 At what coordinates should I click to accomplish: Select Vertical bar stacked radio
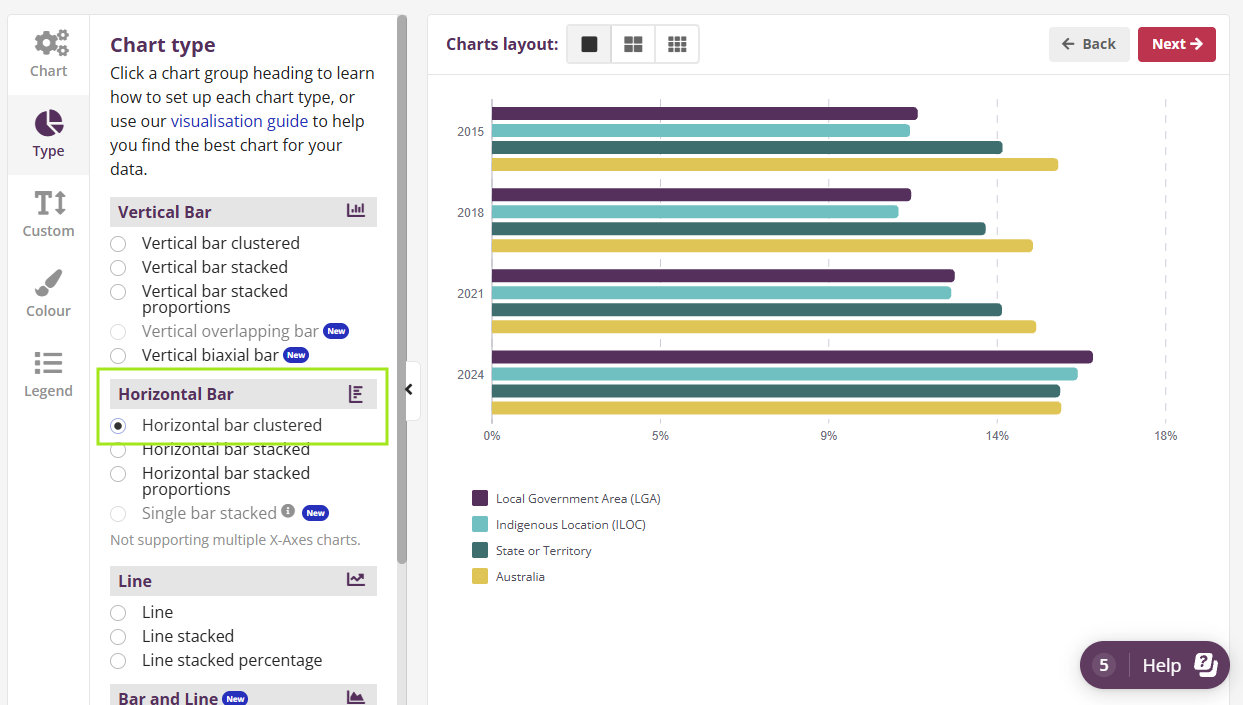tap(118, 267)
